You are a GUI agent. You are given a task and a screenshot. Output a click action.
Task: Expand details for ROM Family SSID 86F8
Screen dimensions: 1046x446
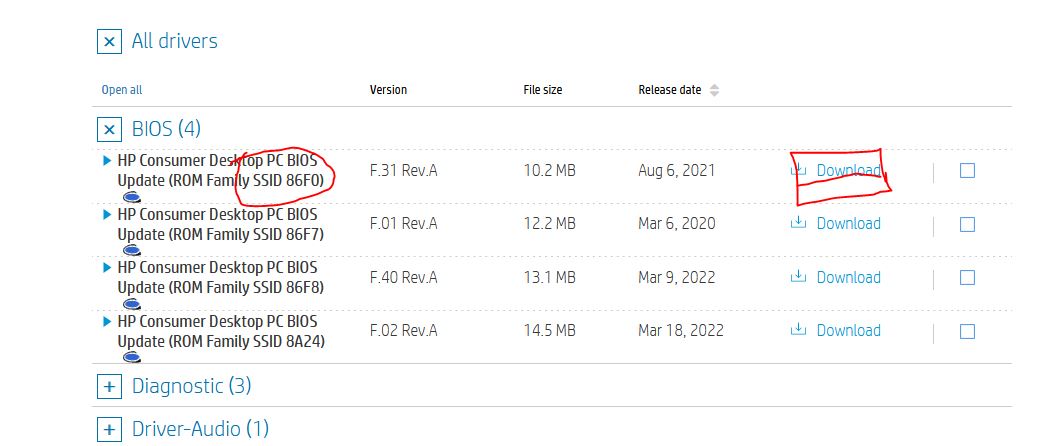pyautogui.click(x=108, y=268)
